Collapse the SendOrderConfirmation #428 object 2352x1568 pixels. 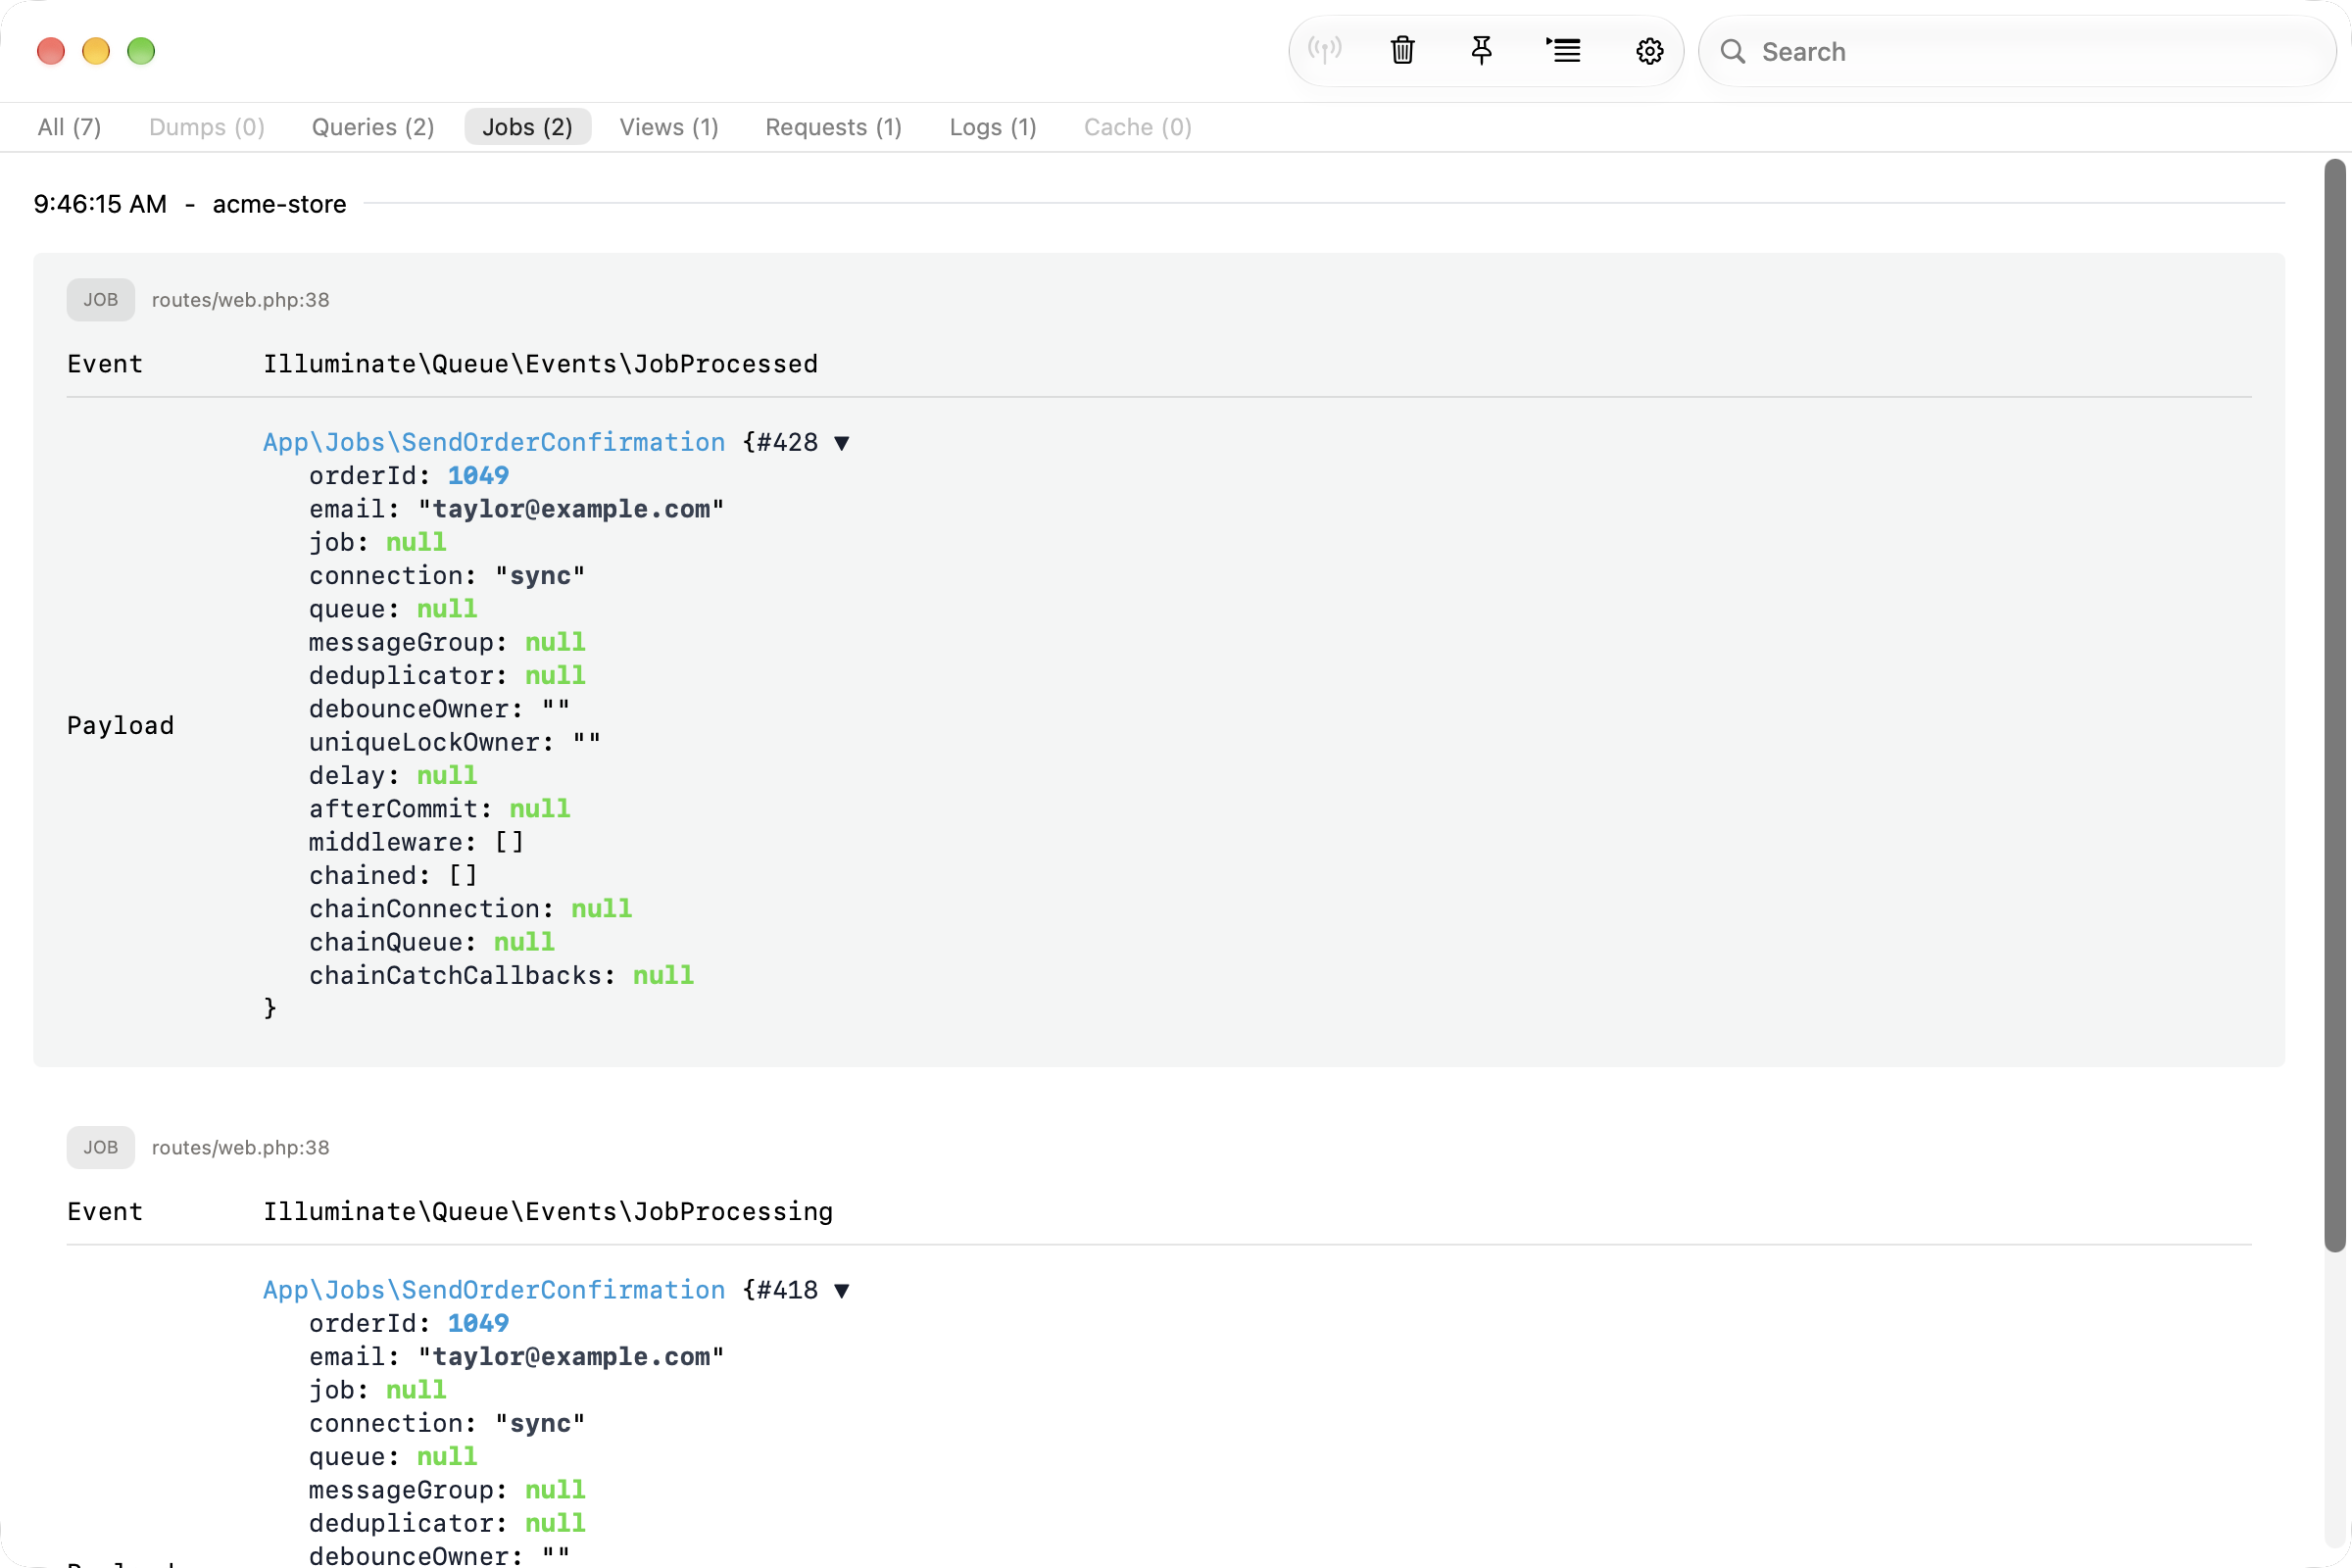pos(842,443)
